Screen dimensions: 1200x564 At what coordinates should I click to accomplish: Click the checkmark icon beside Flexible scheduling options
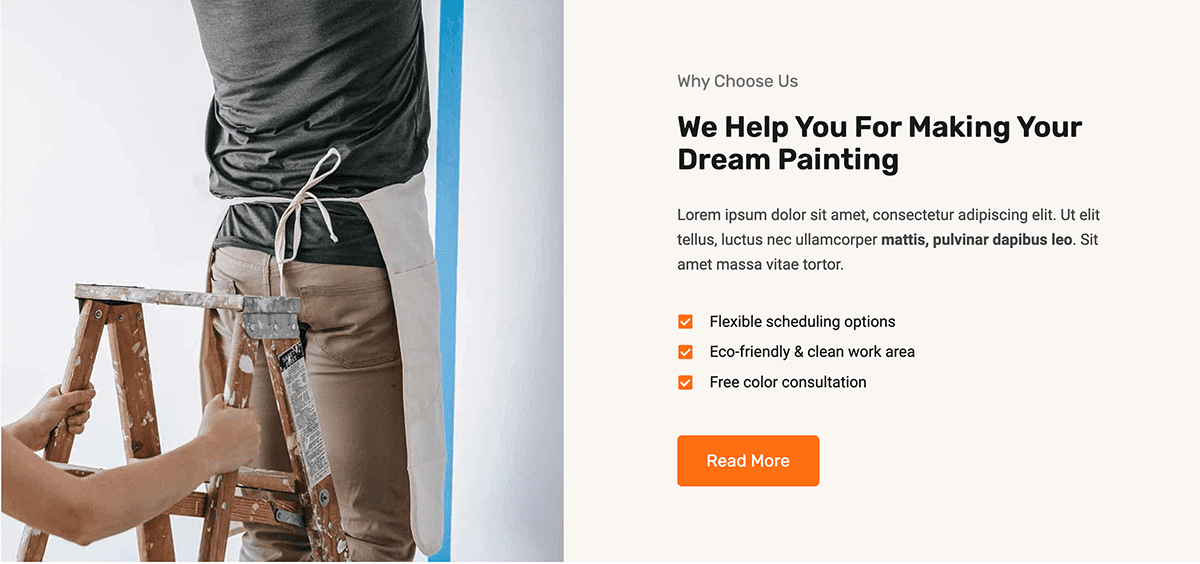(685, 322)
